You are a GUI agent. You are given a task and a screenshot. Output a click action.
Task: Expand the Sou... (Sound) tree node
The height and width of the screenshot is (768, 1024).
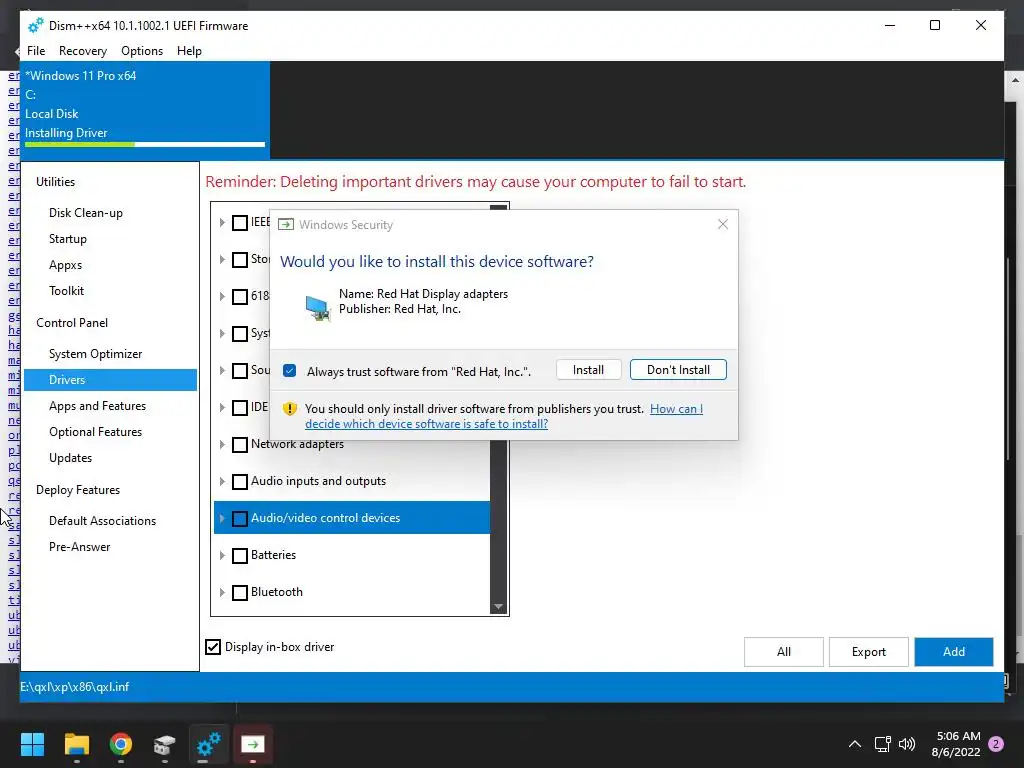[222, 370]
